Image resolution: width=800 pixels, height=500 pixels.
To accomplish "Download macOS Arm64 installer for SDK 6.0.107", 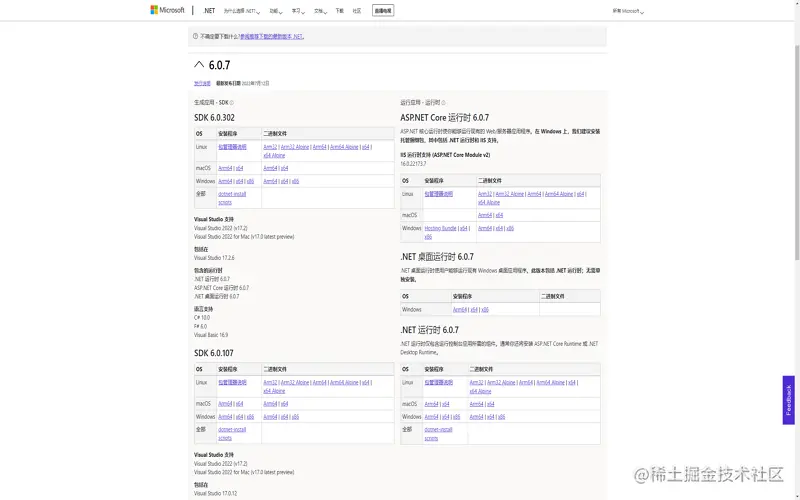I will [225, 404].
